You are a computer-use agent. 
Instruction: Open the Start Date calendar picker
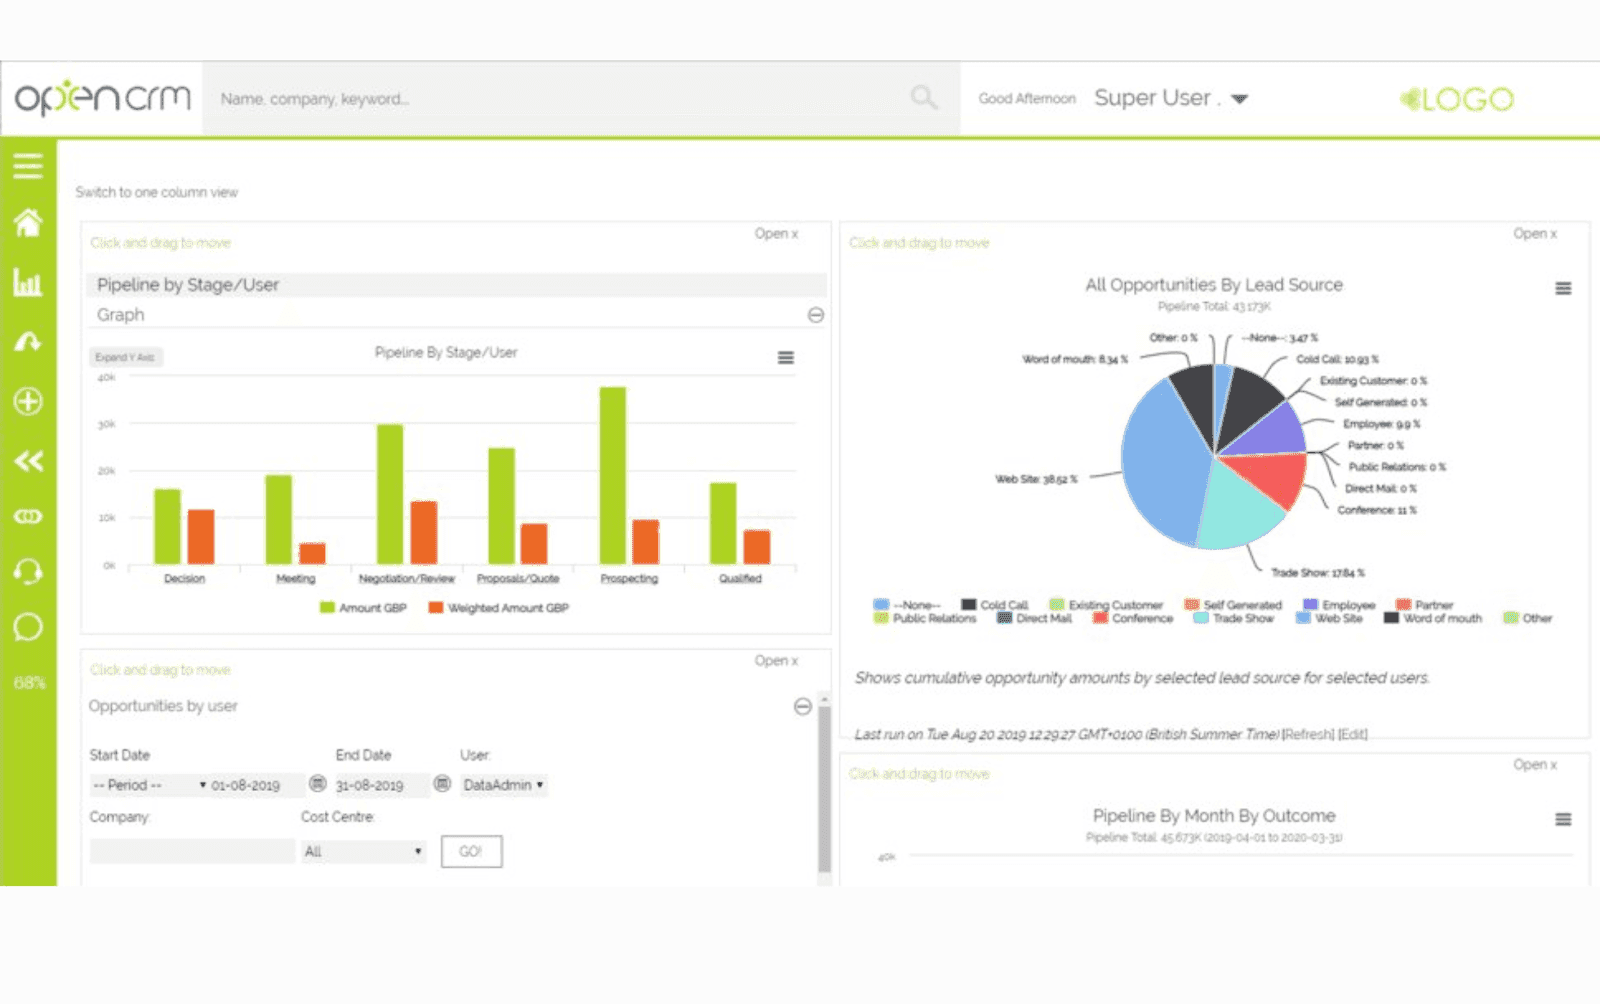click(x=316, y=785)
